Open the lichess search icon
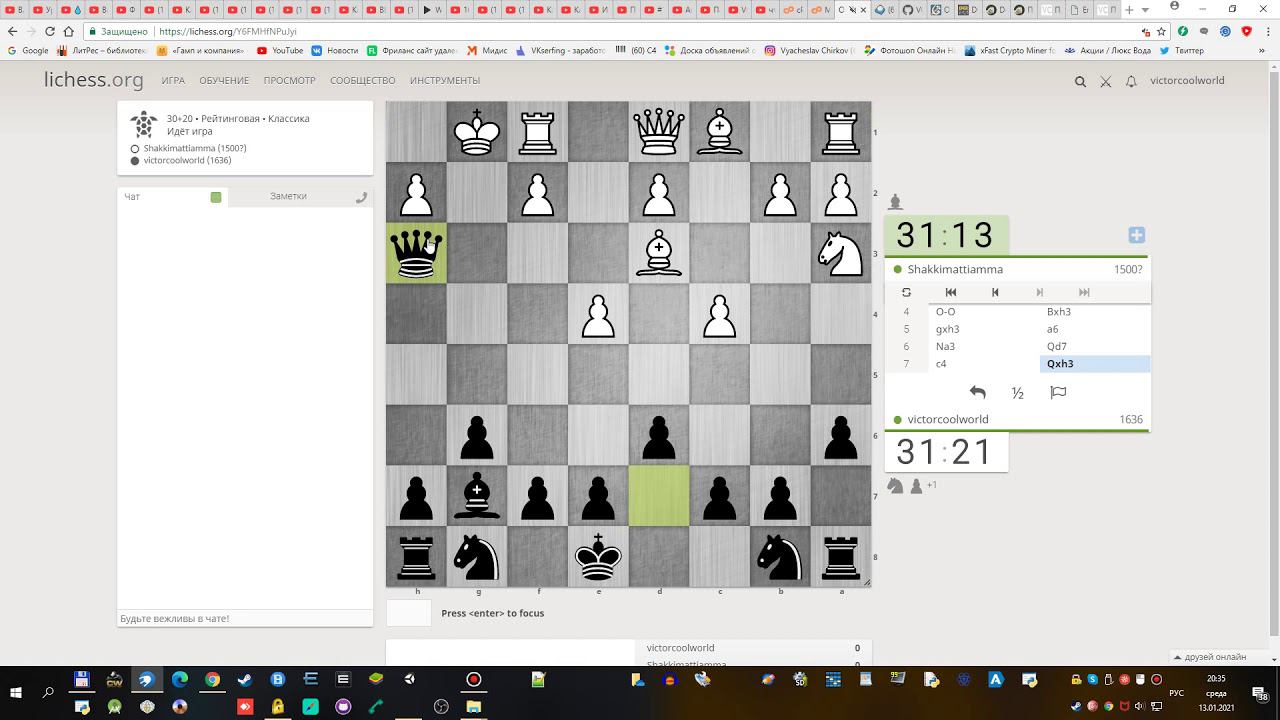The image size is (1280, 720). [x=1080, y=81]
